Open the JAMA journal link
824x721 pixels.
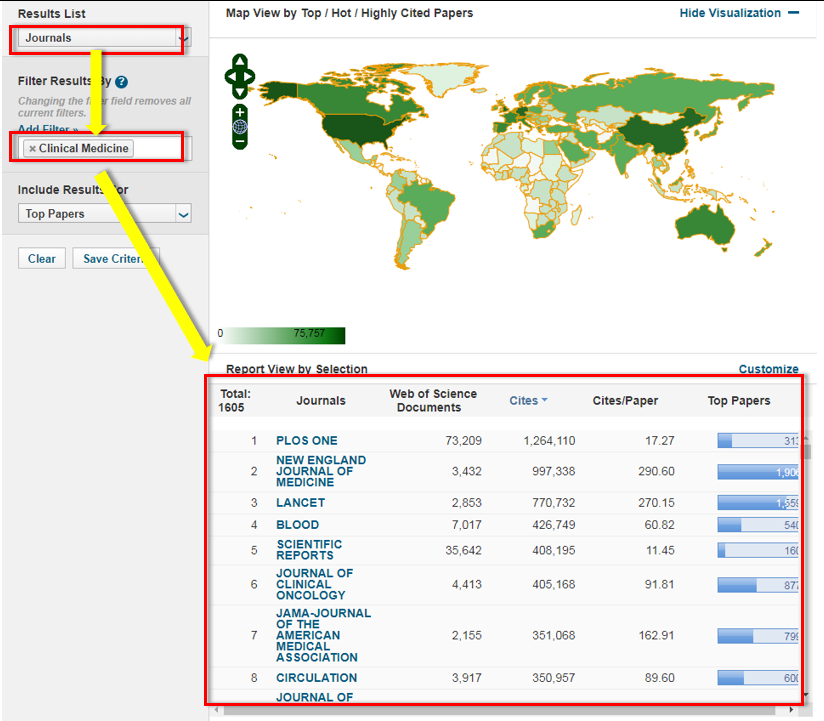click(324, 635)
